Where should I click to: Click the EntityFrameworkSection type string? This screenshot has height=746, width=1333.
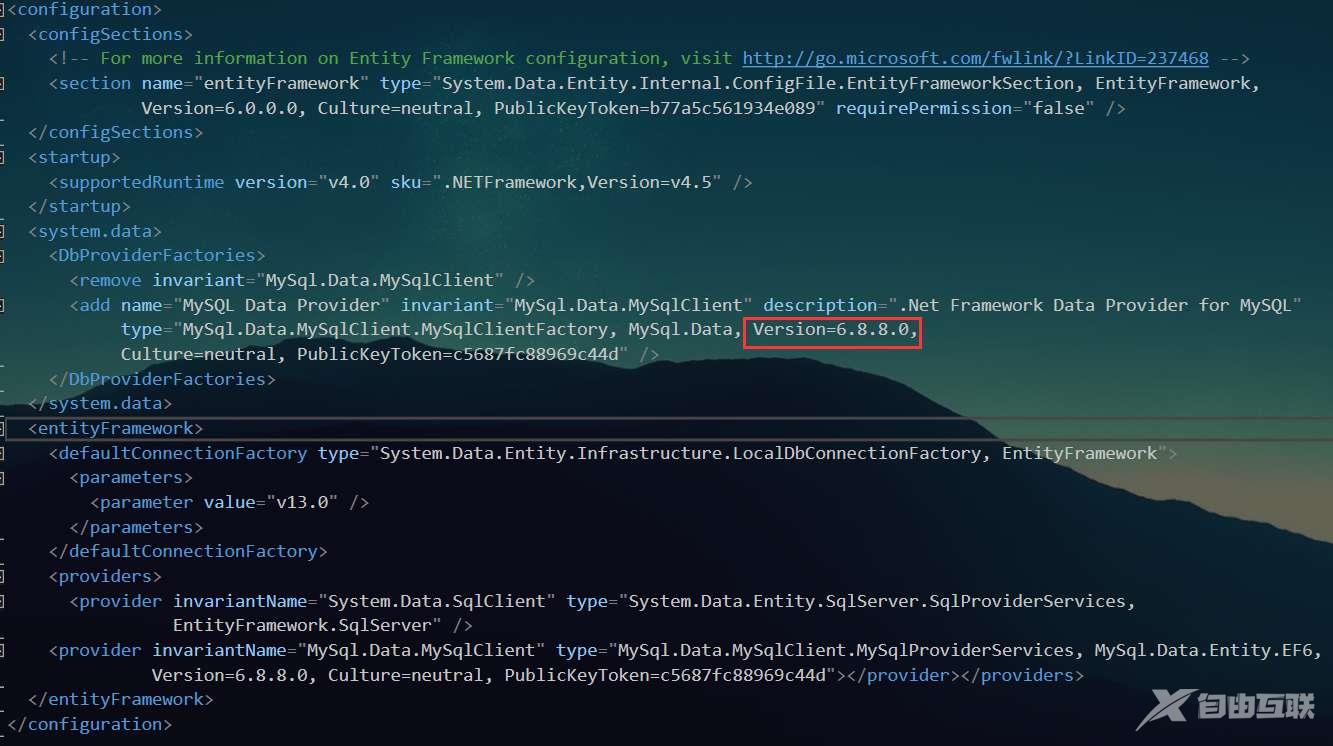pyautogui.click(x=757, y=83)
